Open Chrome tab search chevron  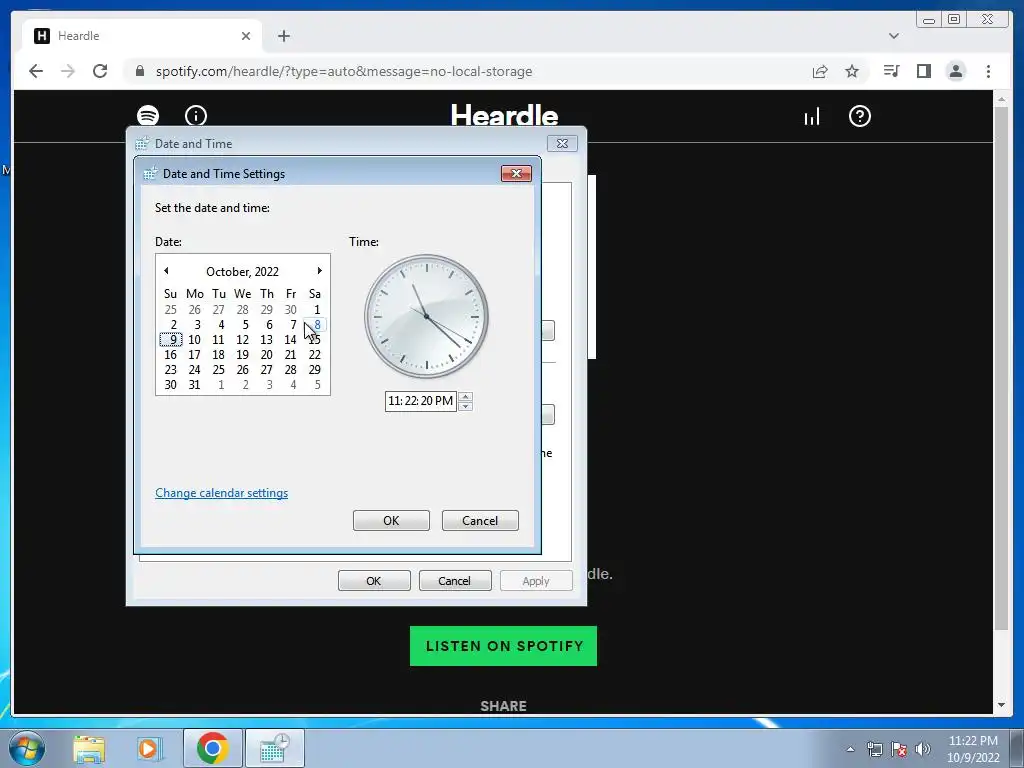(x=893, y=36)
